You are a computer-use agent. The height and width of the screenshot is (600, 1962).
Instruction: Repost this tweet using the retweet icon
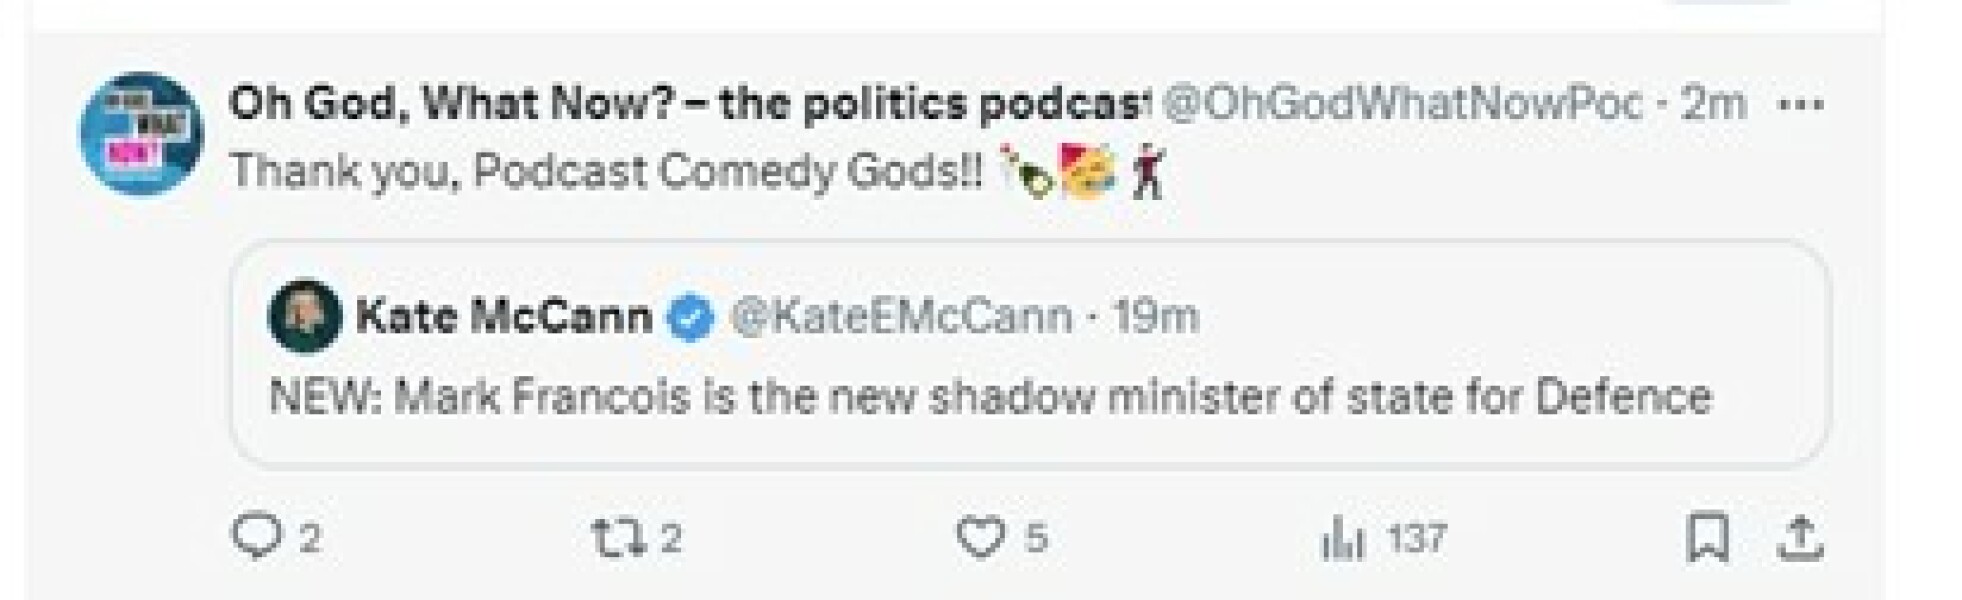(x=611, y=538)
